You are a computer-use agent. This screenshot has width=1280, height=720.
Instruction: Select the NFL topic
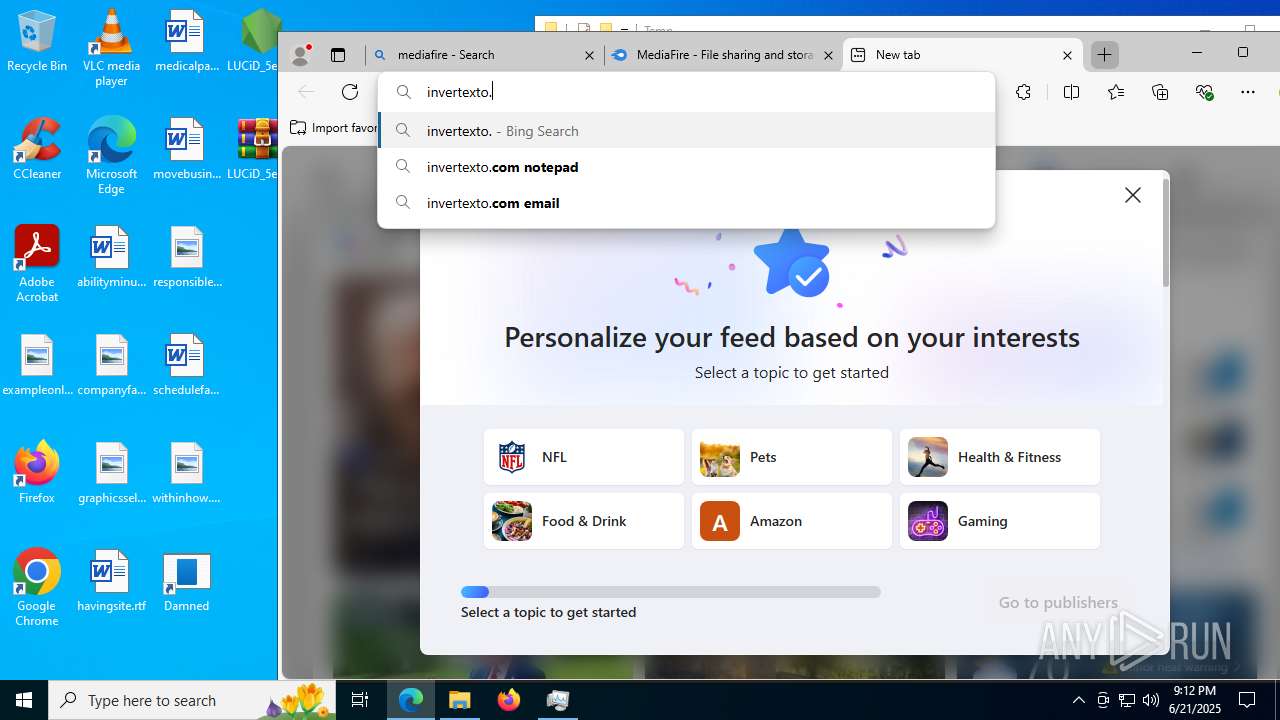point(584,457)
